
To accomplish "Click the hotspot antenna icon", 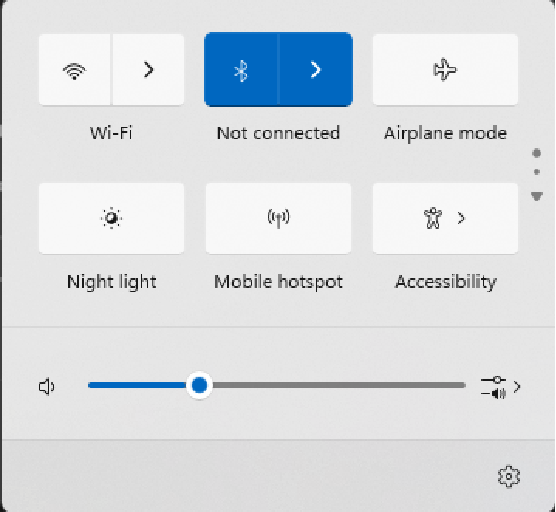I will tap(278, 218).
